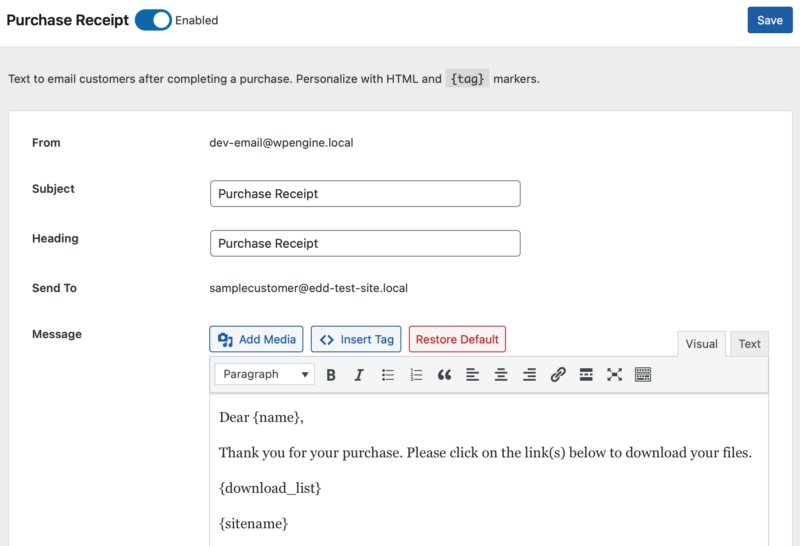Image resolution: width=800 pixels, height=546 pixels.
Task: Enter fullscreen editor mode
Action: coord(614,374)
